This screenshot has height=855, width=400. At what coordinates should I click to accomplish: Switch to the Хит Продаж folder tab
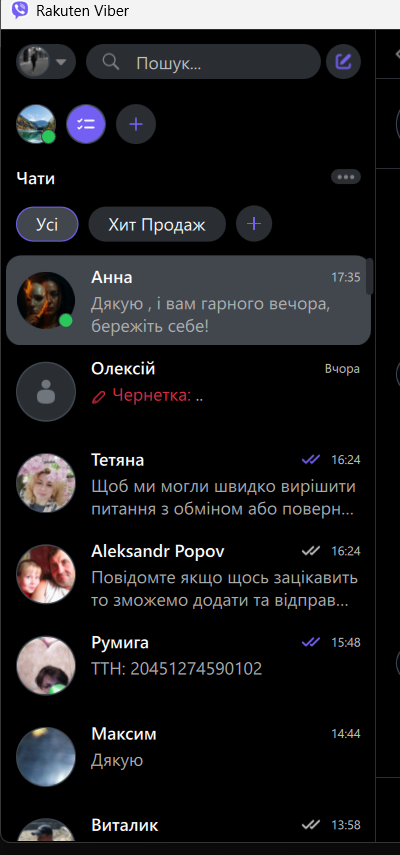tap(157, 224)
